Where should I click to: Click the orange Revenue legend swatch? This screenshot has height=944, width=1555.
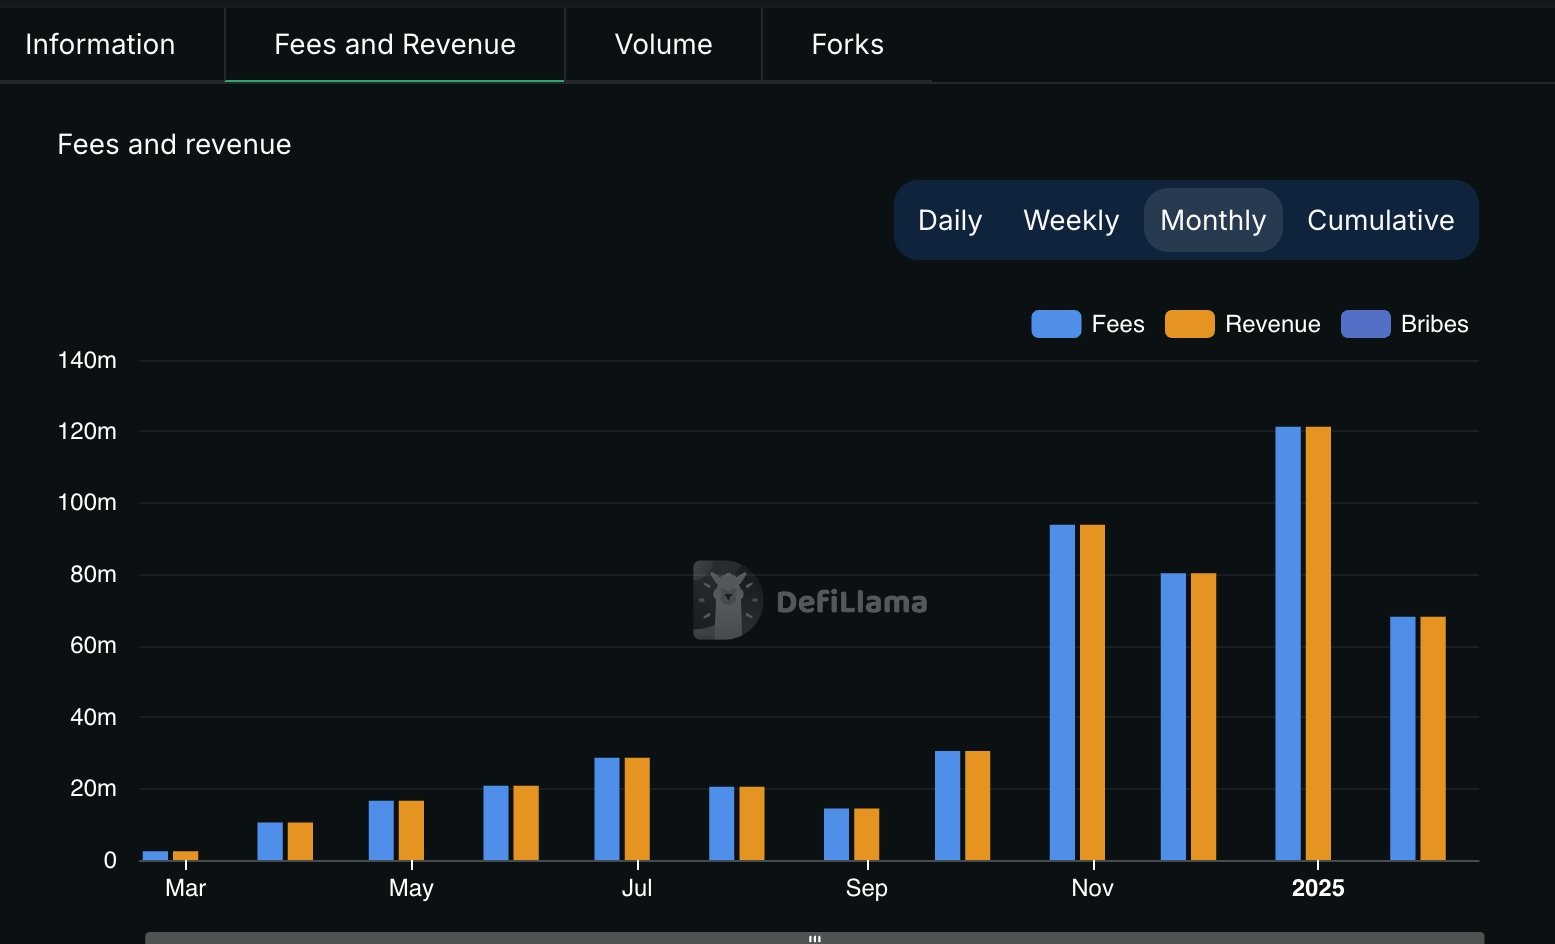(x=1190, y=324)
